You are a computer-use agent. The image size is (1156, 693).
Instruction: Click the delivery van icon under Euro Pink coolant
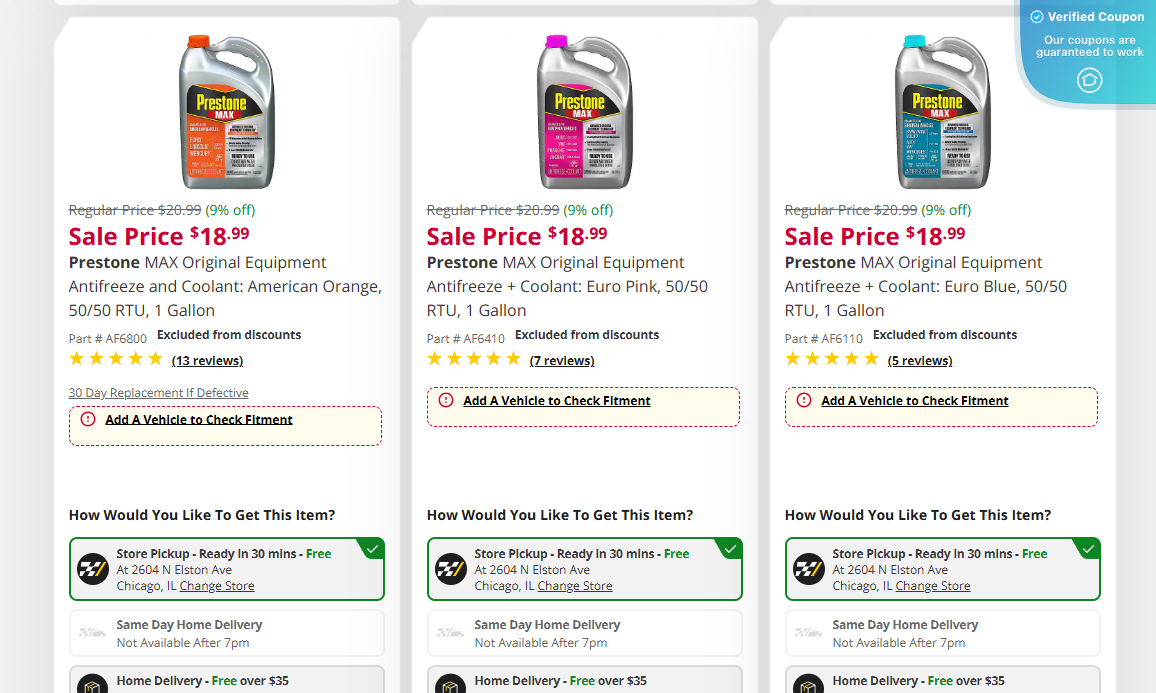(448, 630)
